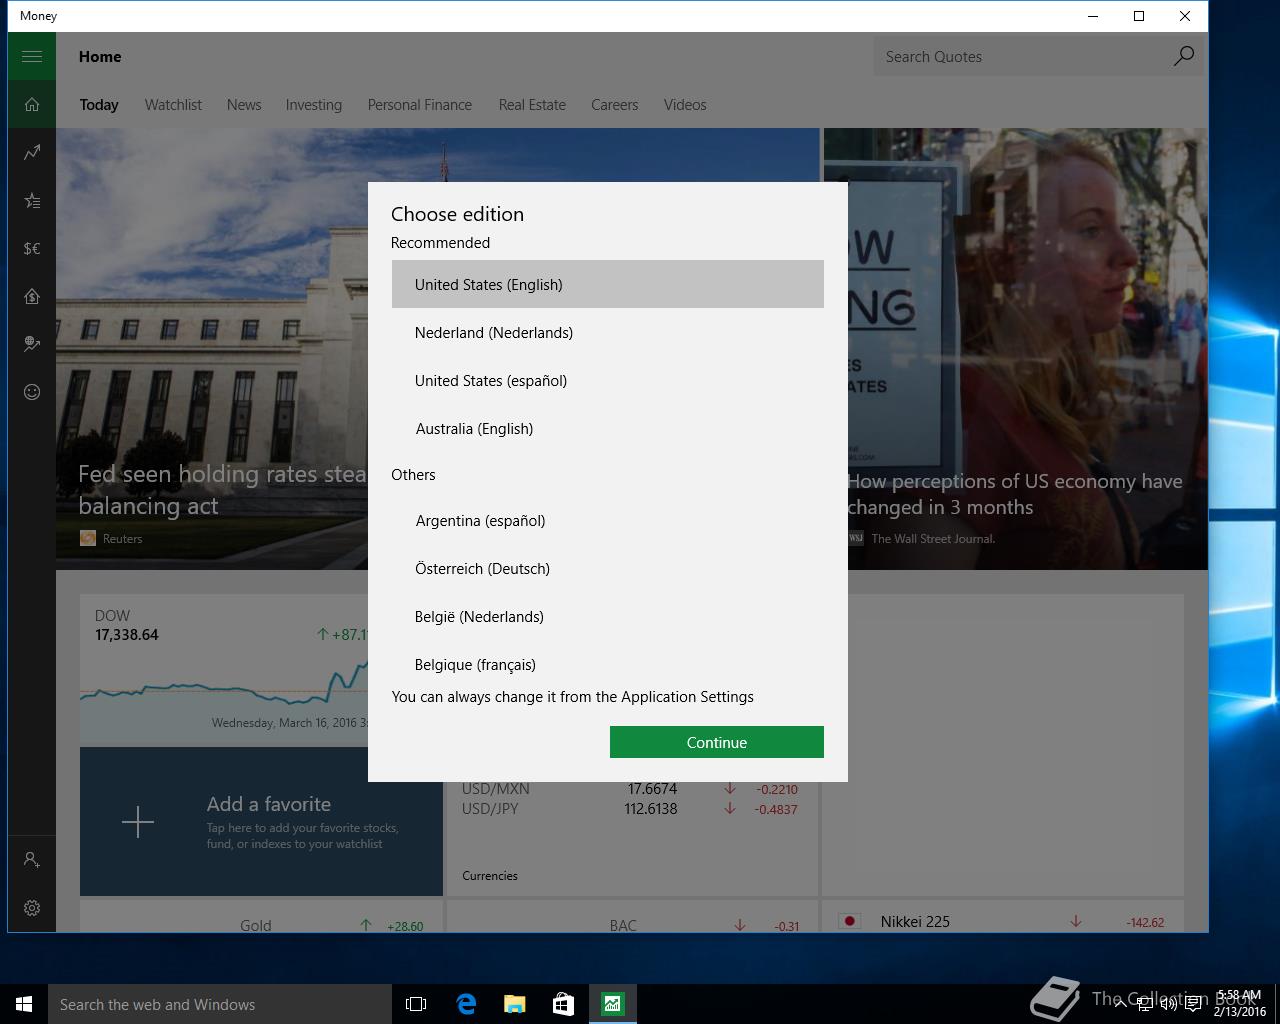Image resolution: width=1280 pixels, height=1024 pixels.
Task: Click the taskbar clock and date
Action: click(x=1240, y=1004)
